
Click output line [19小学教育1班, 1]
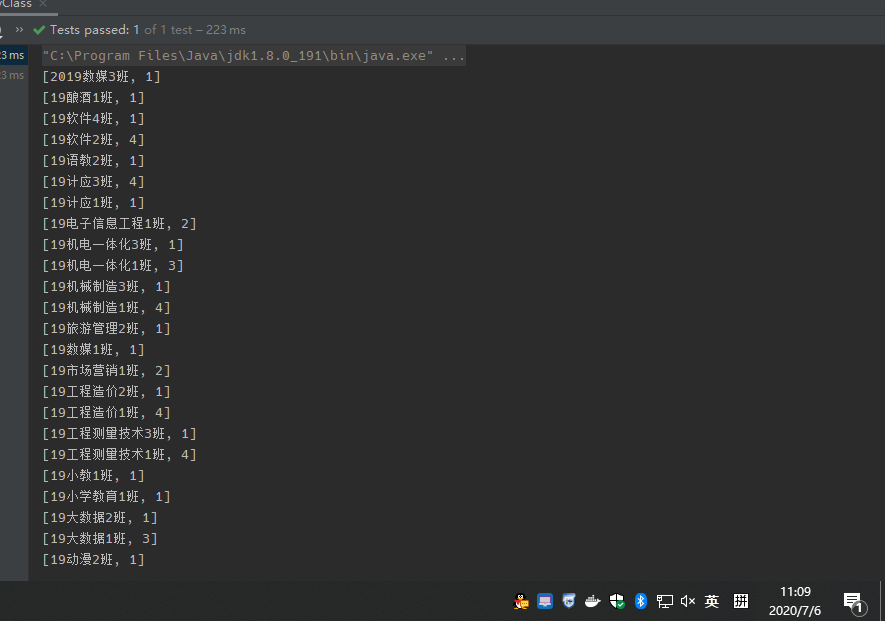pyautogui.click(x=107, y=497)
